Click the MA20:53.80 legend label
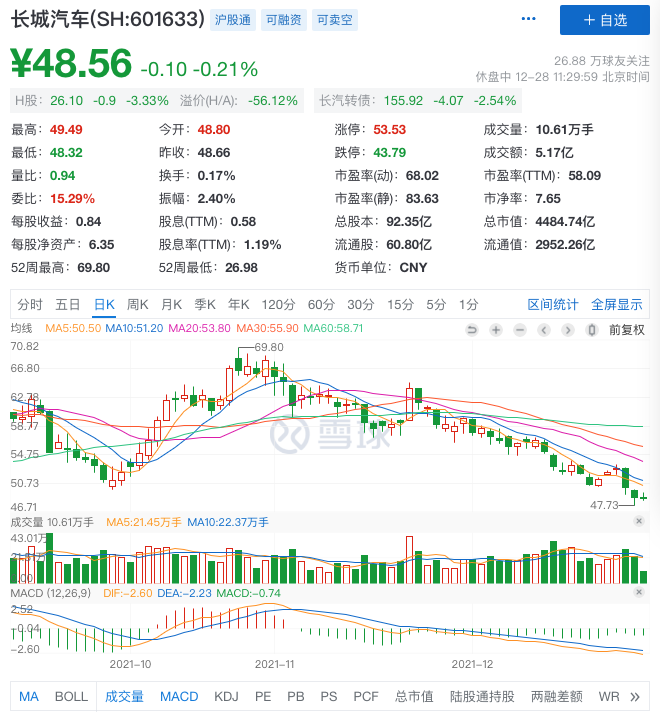 [x=199, y=328]
